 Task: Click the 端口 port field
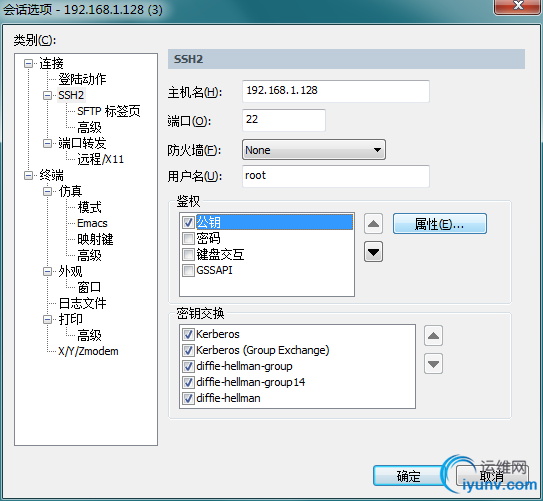pyautogui.click(x=284, y=120)
